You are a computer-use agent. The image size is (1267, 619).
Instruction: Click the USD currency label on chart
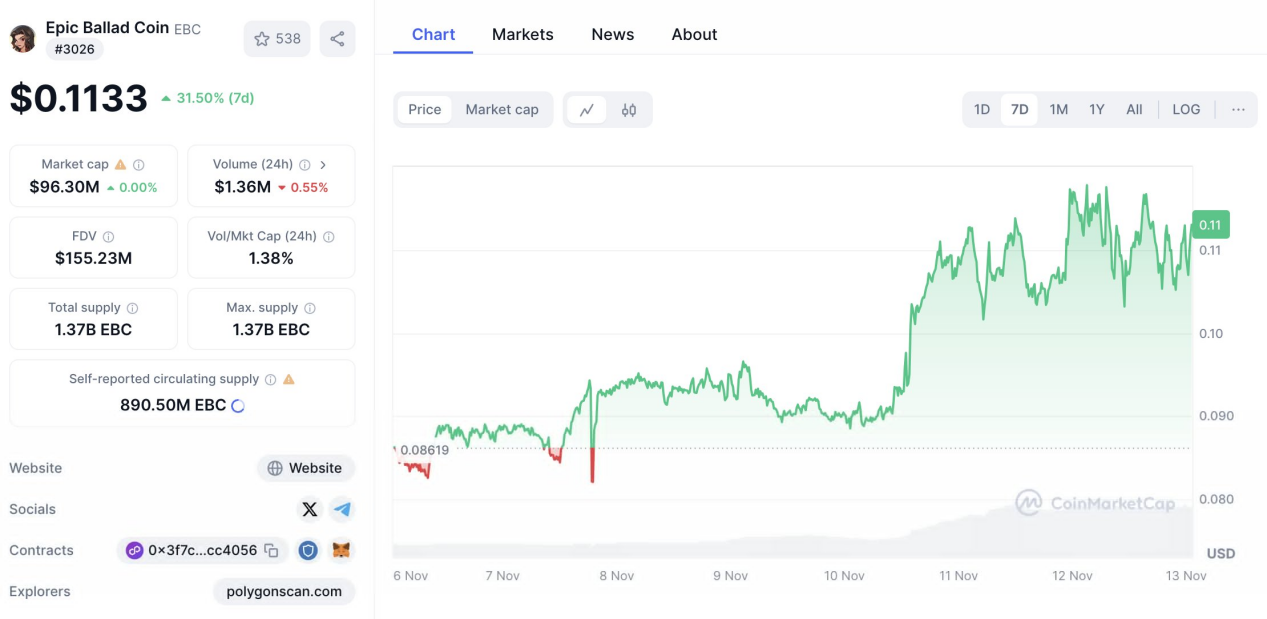pyautogui.click(x=1221, y=553)
